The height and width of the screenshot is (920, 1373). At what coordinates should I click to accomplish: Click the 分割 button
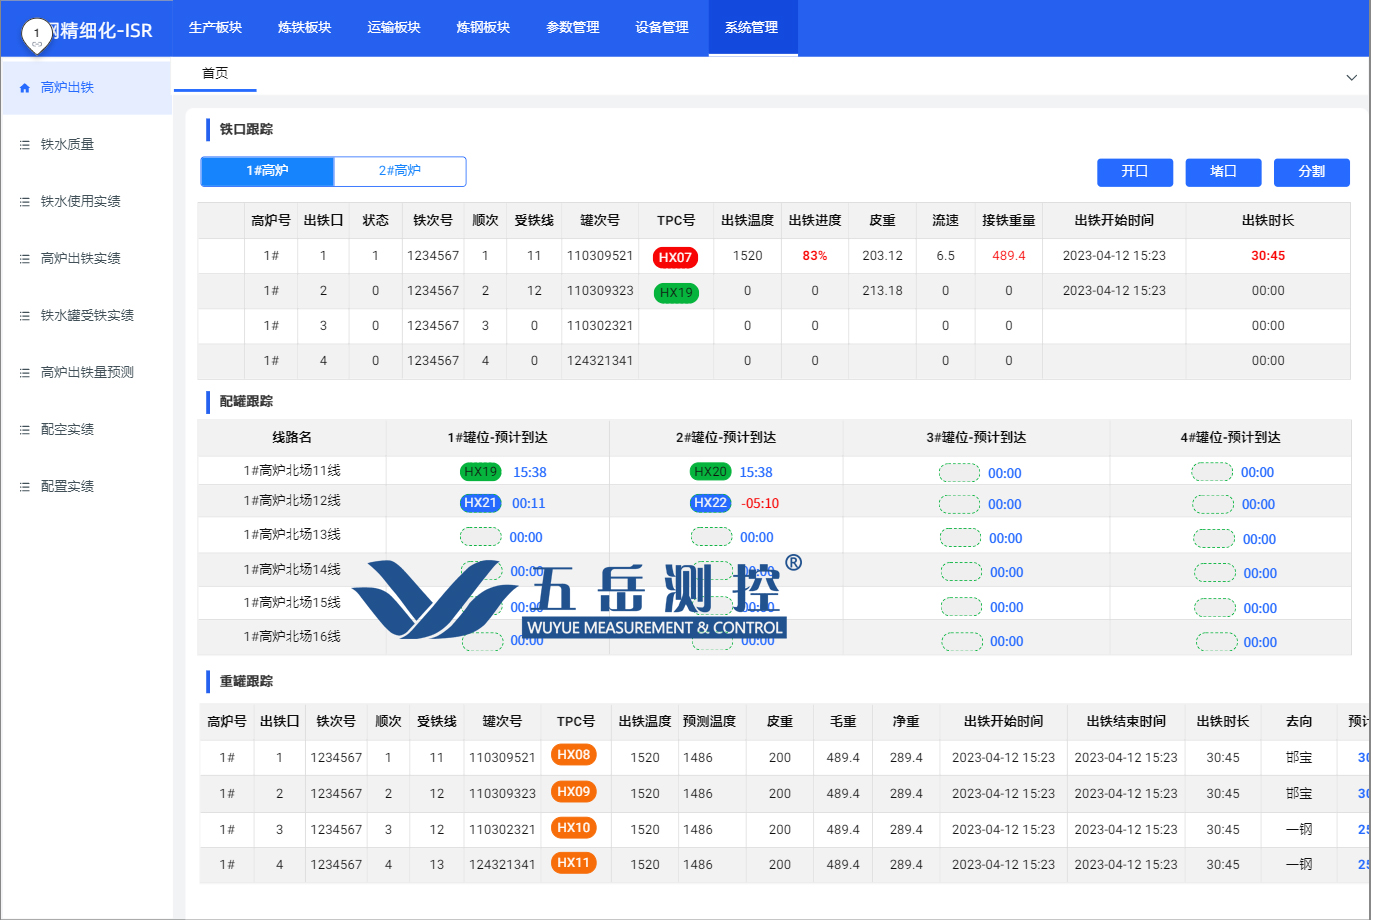coord(1311,172)
